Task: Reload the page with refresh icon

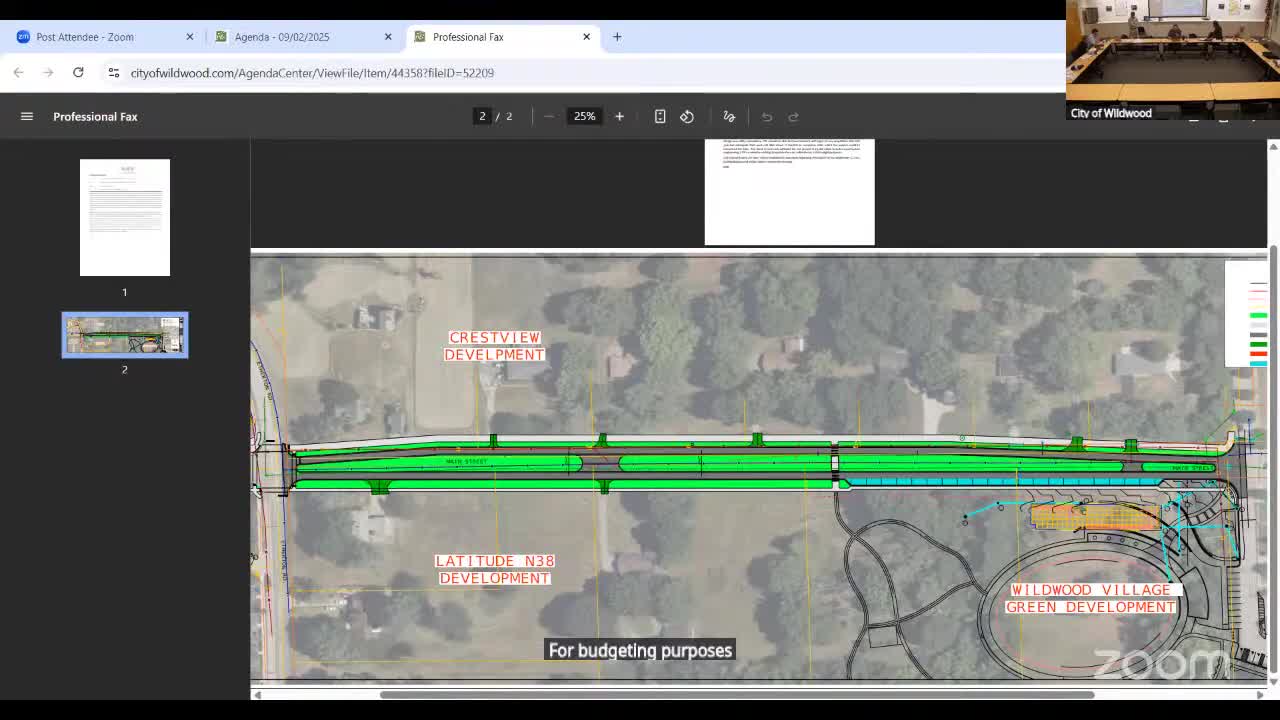Action: [x=78, y=72]
